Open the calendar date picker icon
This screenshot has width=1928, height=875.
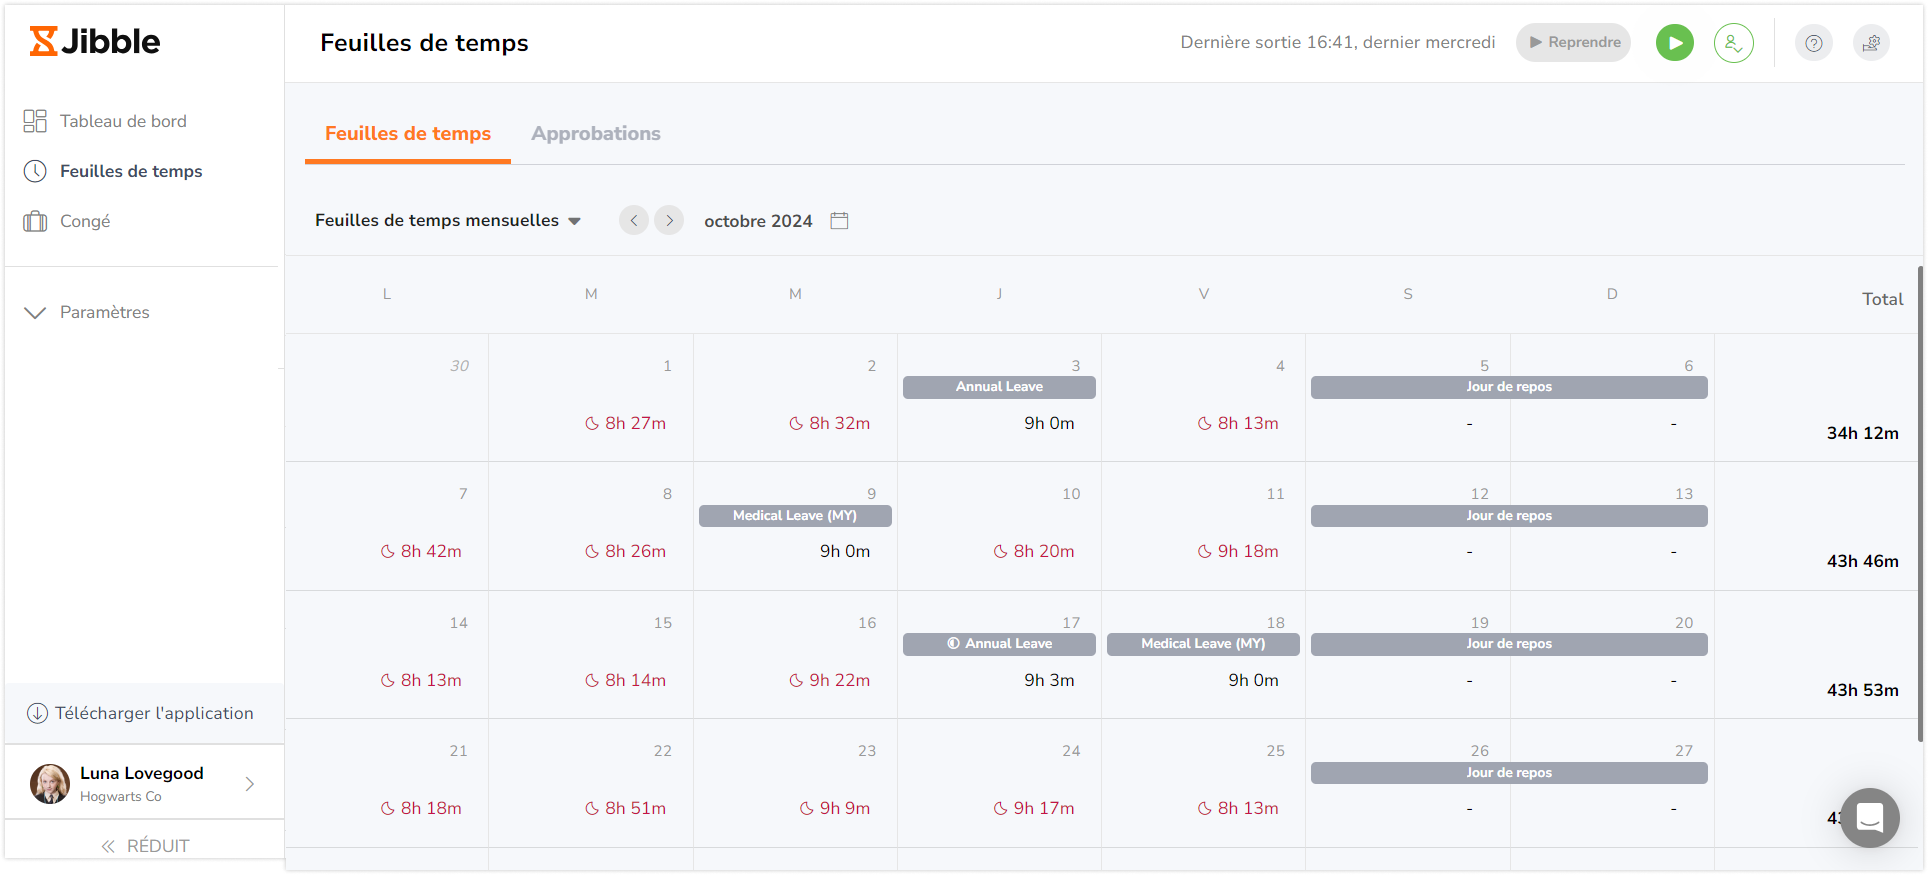(839, 220)
